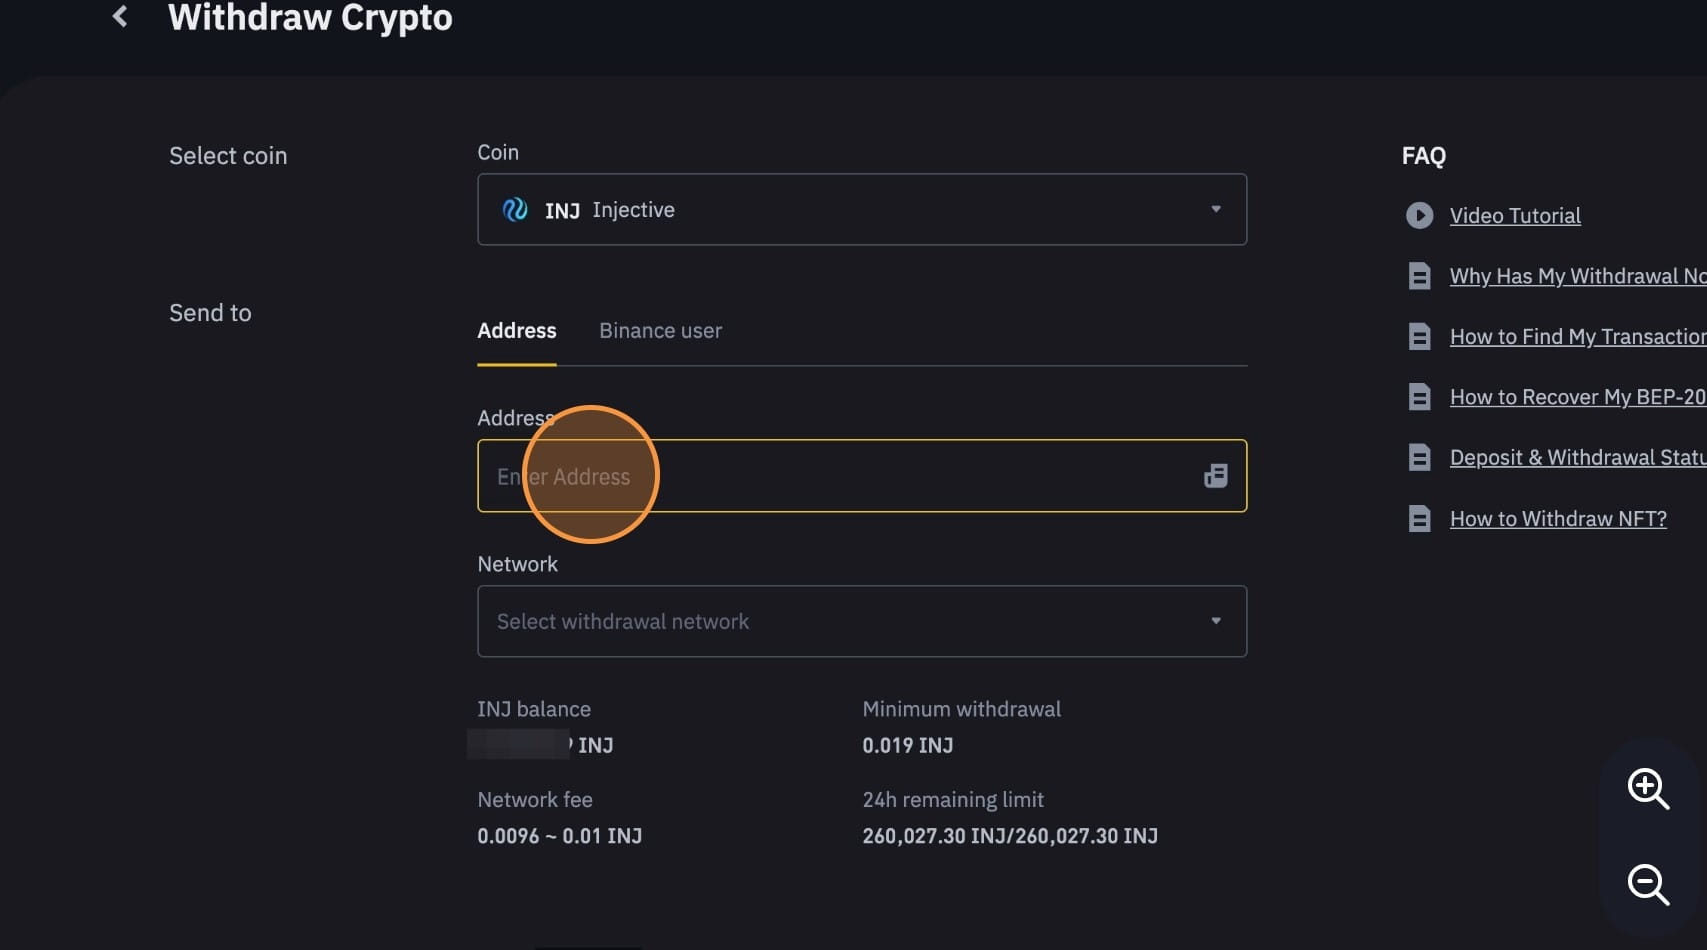Open Why Has My Withdrawal link
This screenshot has width=1707, height=950.
click(1576, 276)
